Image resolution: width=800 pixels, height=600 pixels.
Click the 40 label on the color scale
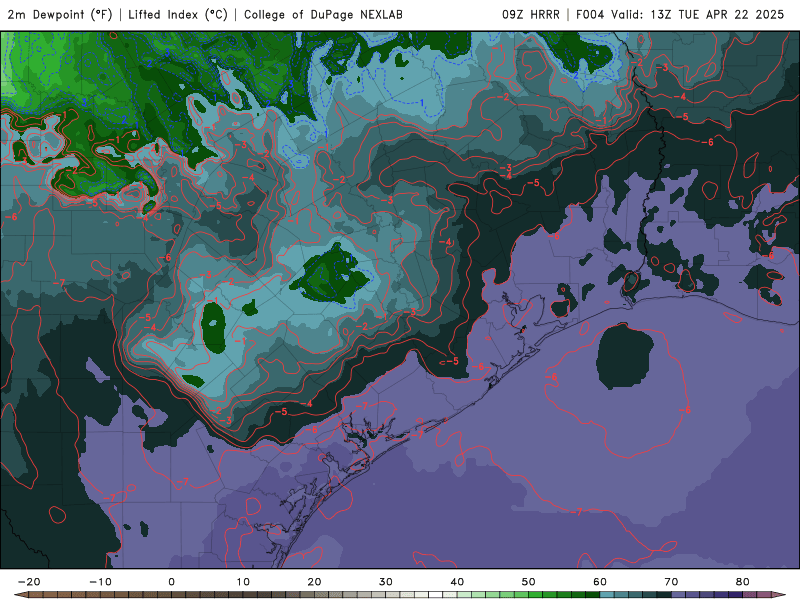click(x=457, y=582)
